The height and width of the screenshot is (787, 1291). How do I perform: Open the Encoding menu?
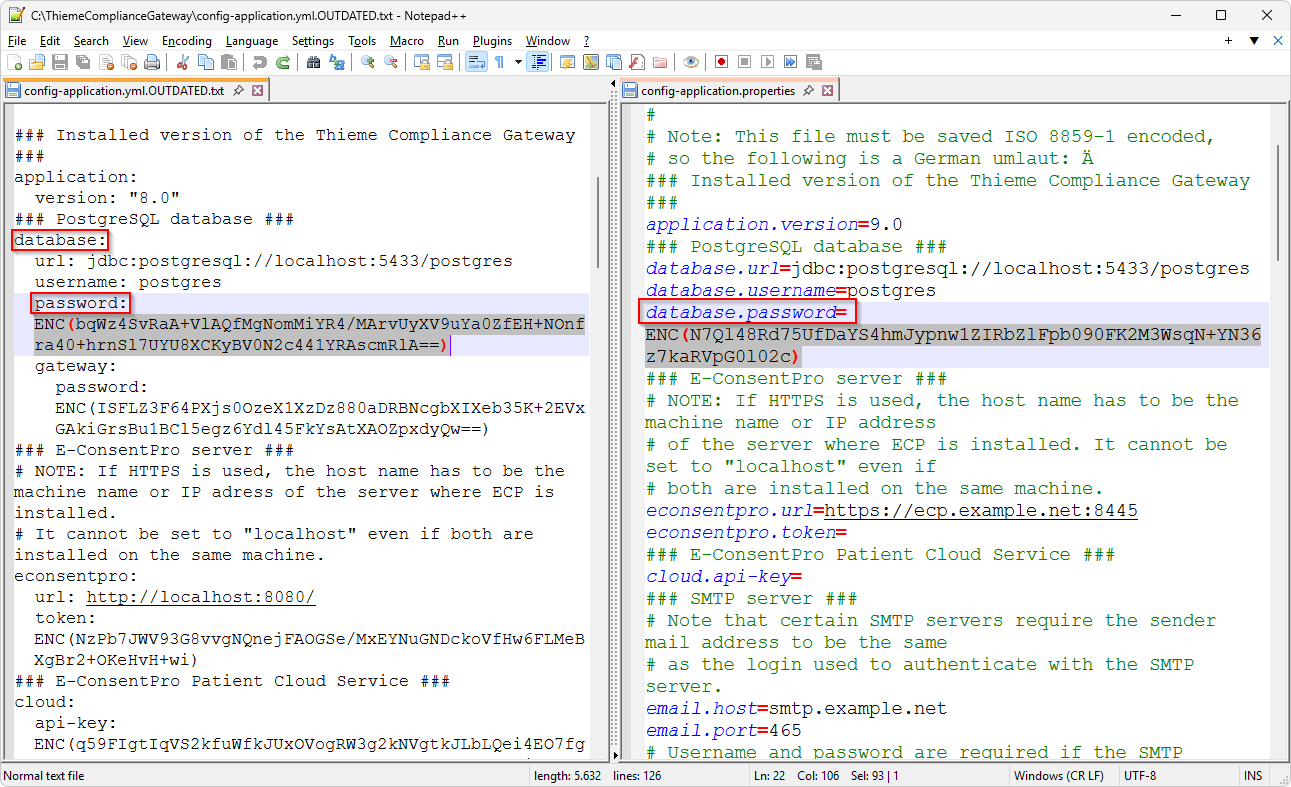pos(186,41)
